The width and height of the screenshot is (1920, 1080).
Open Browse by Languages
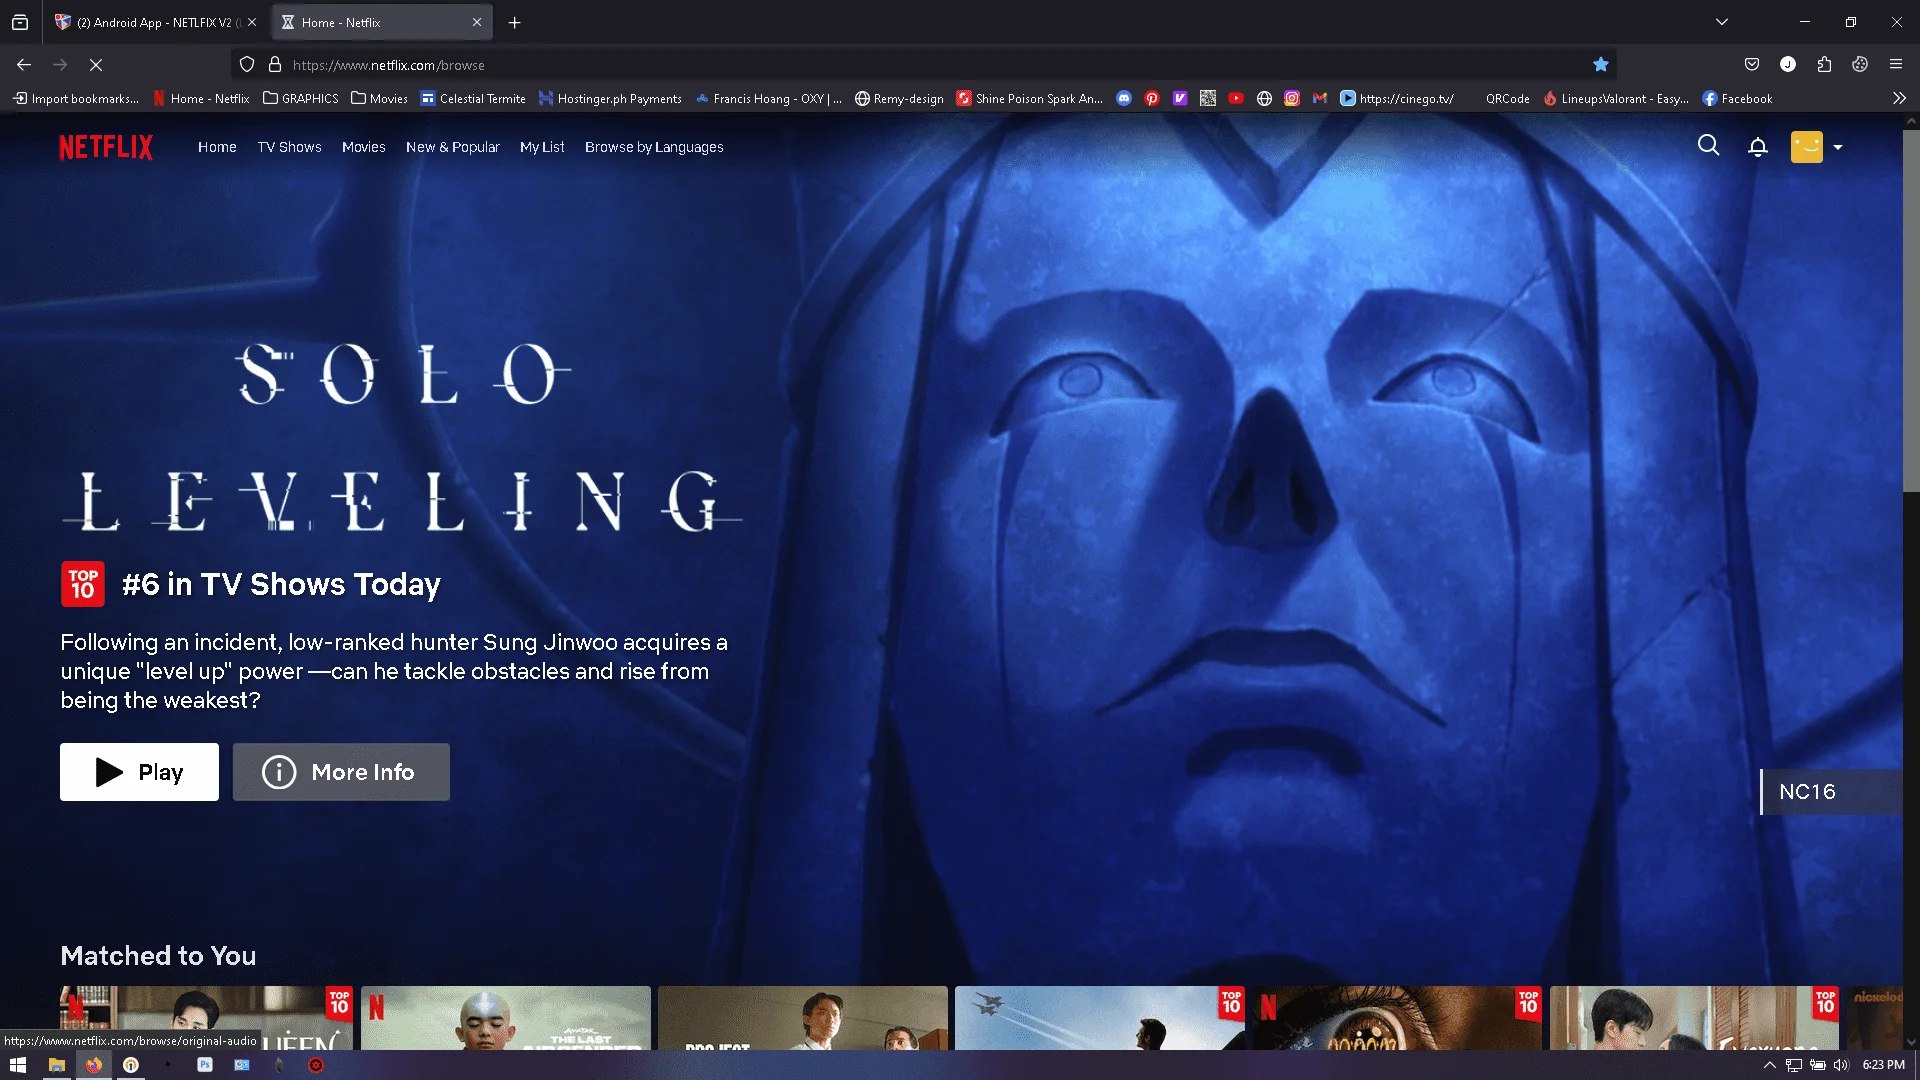[x=654, y=147]
